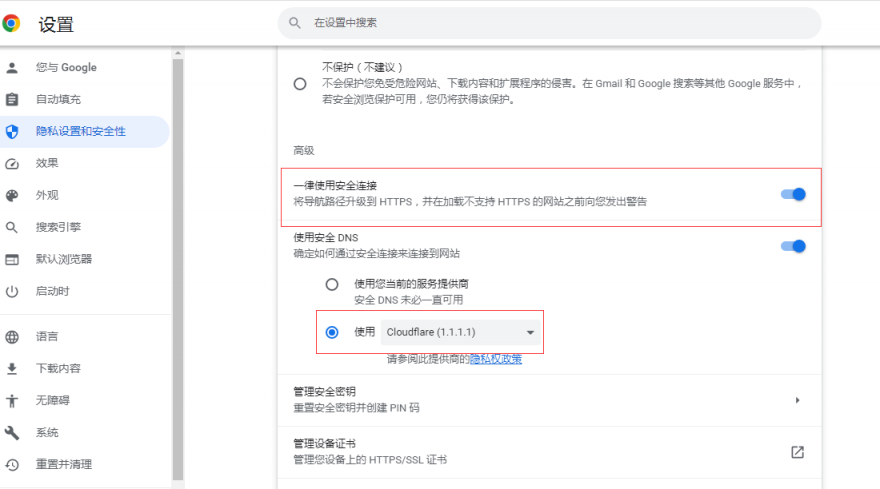This screenshot has height=489, width=880.
Task: Click the search magnifier icon in settings
Action: (x=295, y=22)
